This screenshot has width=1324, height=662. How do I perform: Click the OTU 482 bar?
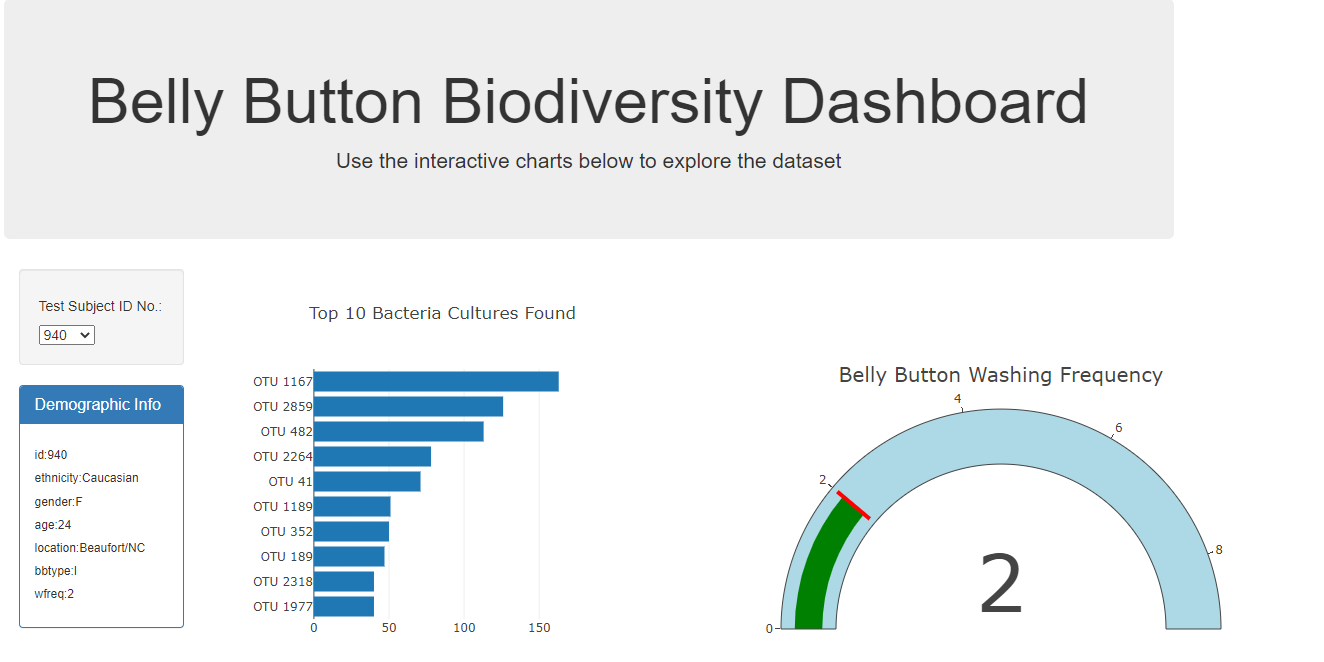(398, 431)
